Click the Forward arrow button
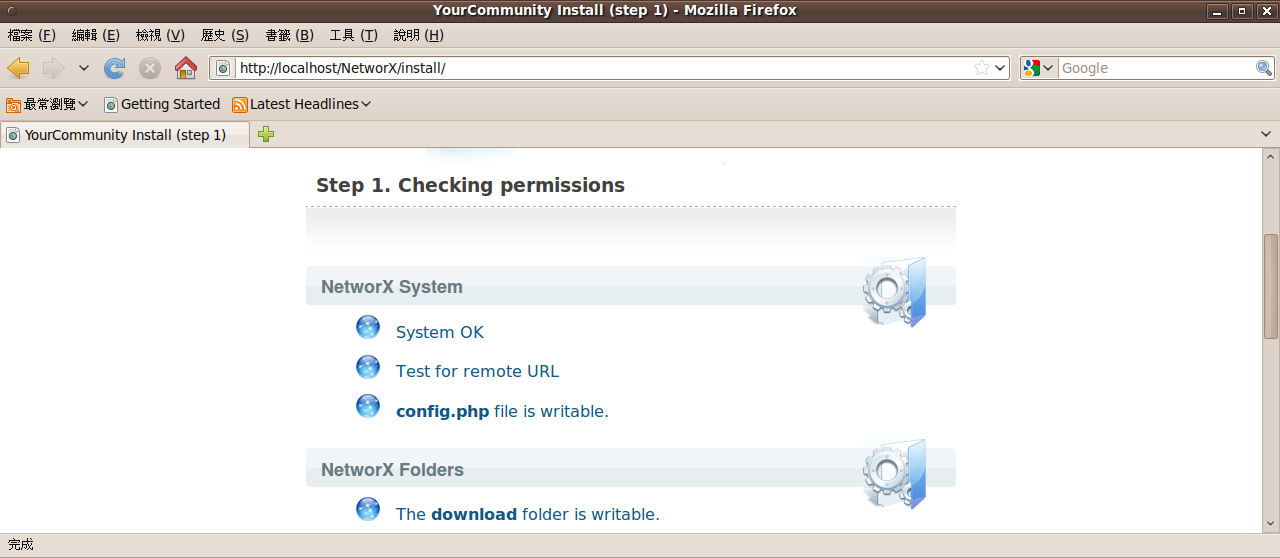Image resolution: width=1280 pixels, height=558 pixels. (x=53, y=68)
